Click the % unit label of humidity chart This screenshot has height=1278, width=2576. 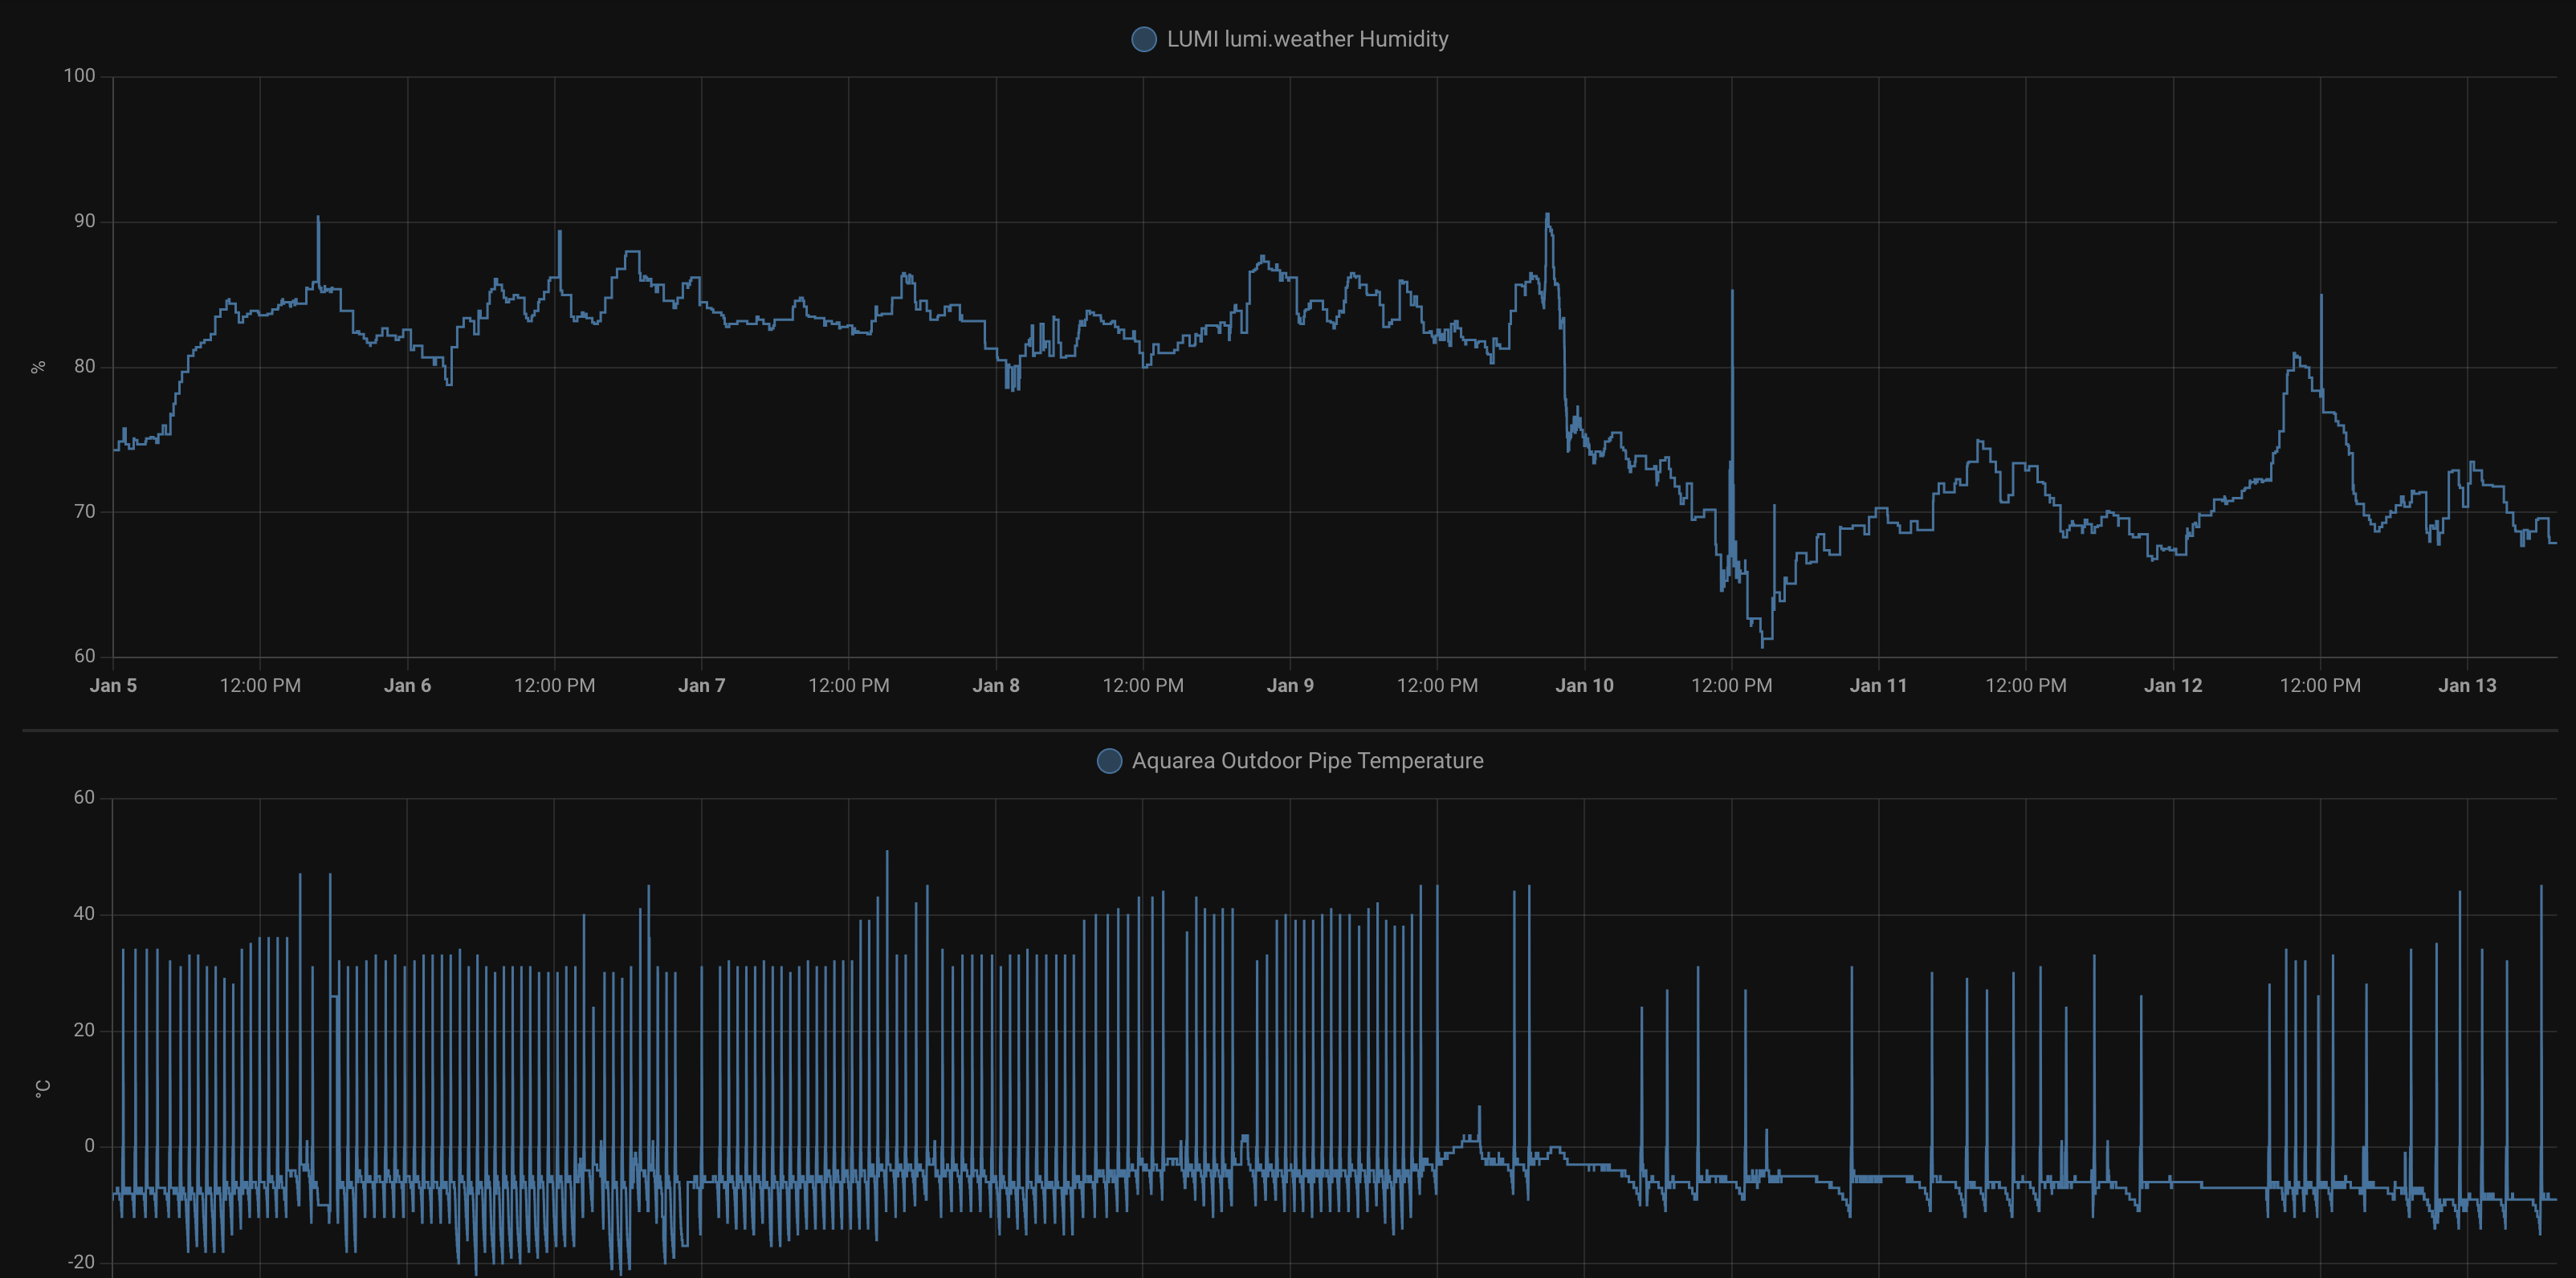[39, 367]
